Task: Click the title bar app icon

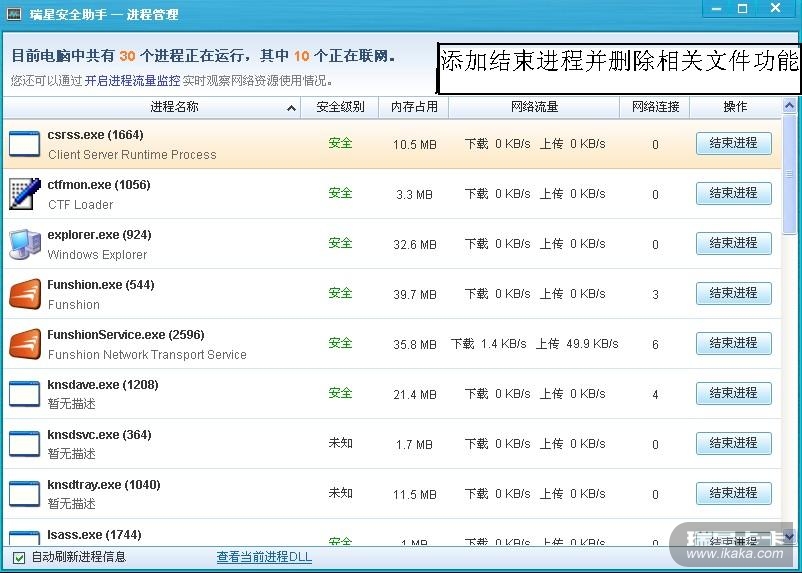Action: [14, 13]
